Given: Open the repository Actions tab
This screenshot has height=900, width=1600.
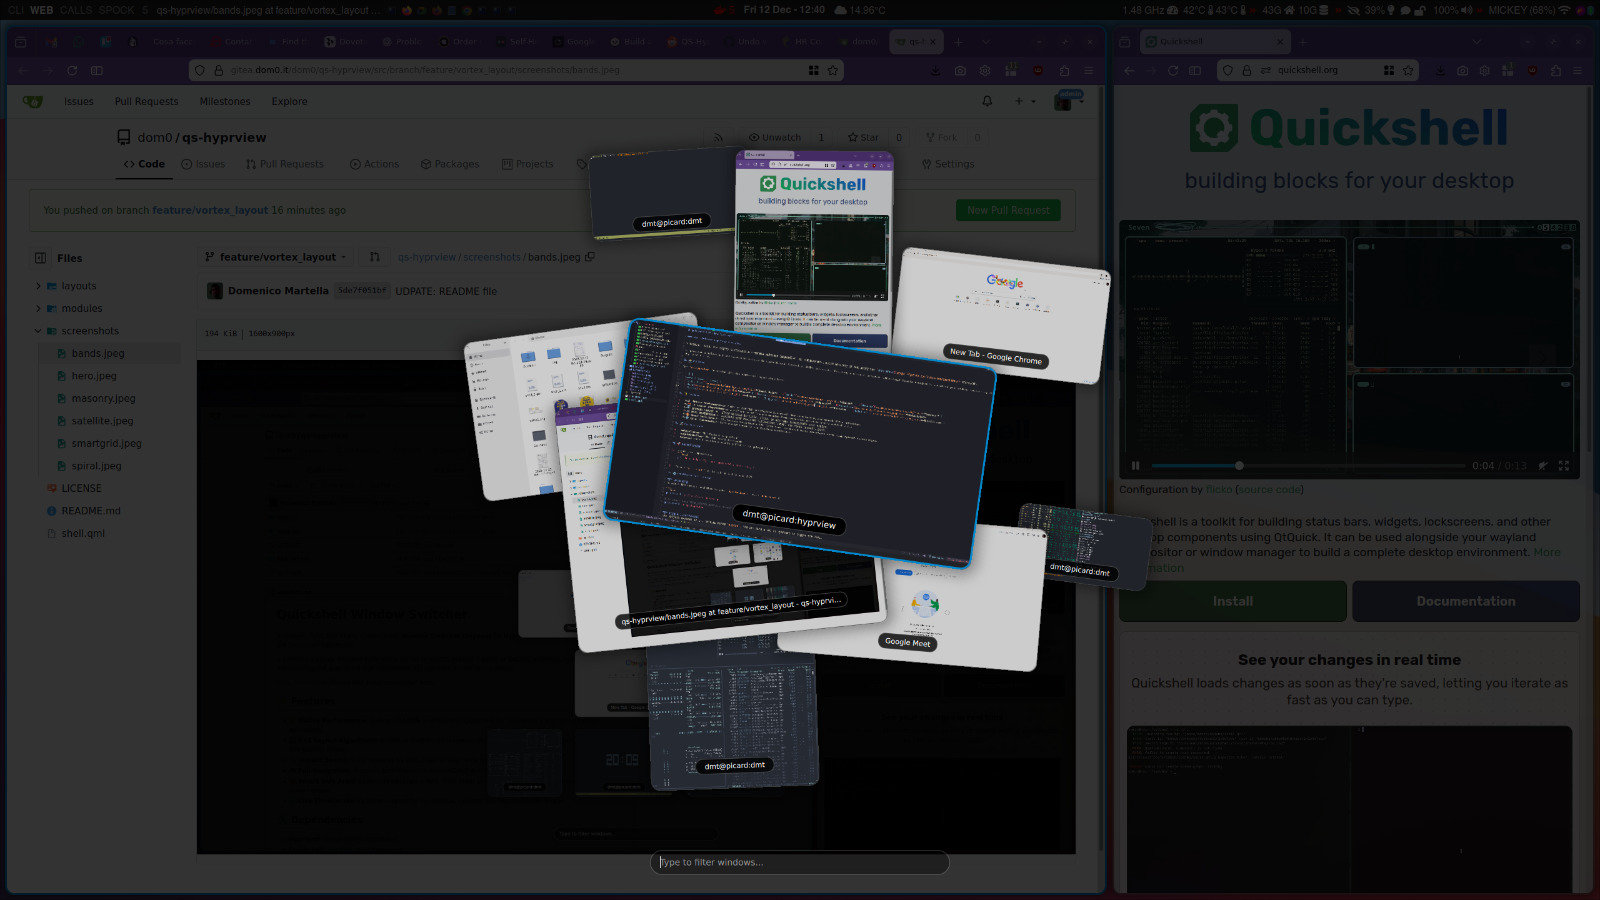Looking at the screenshot, I should pos(374,164).
